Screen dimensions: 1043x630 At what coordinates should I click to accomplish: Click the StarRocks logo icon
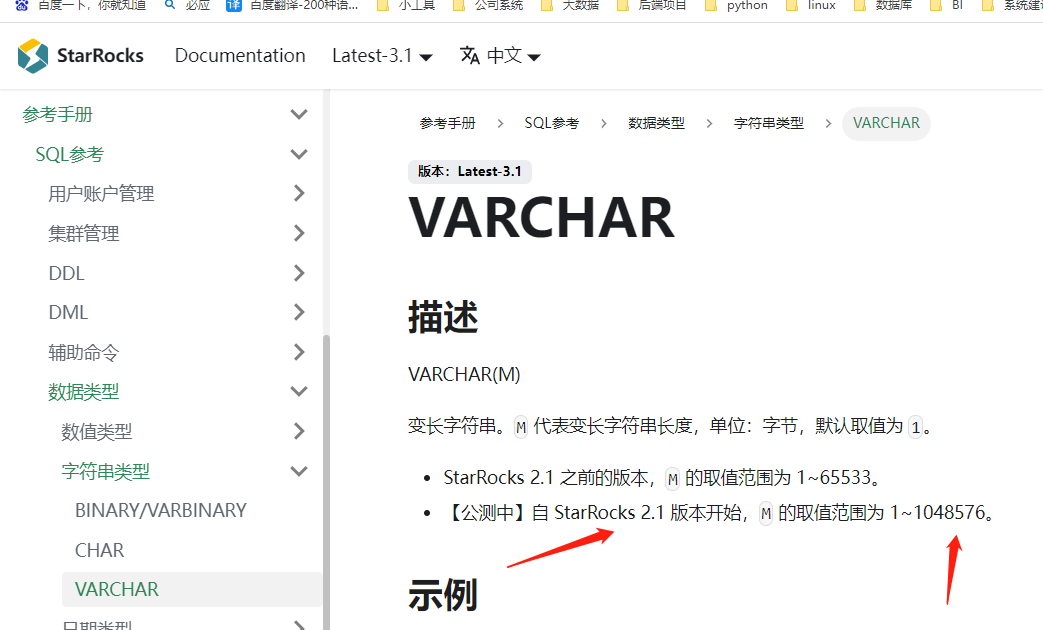pyautogui.click(x=33, y=56)
